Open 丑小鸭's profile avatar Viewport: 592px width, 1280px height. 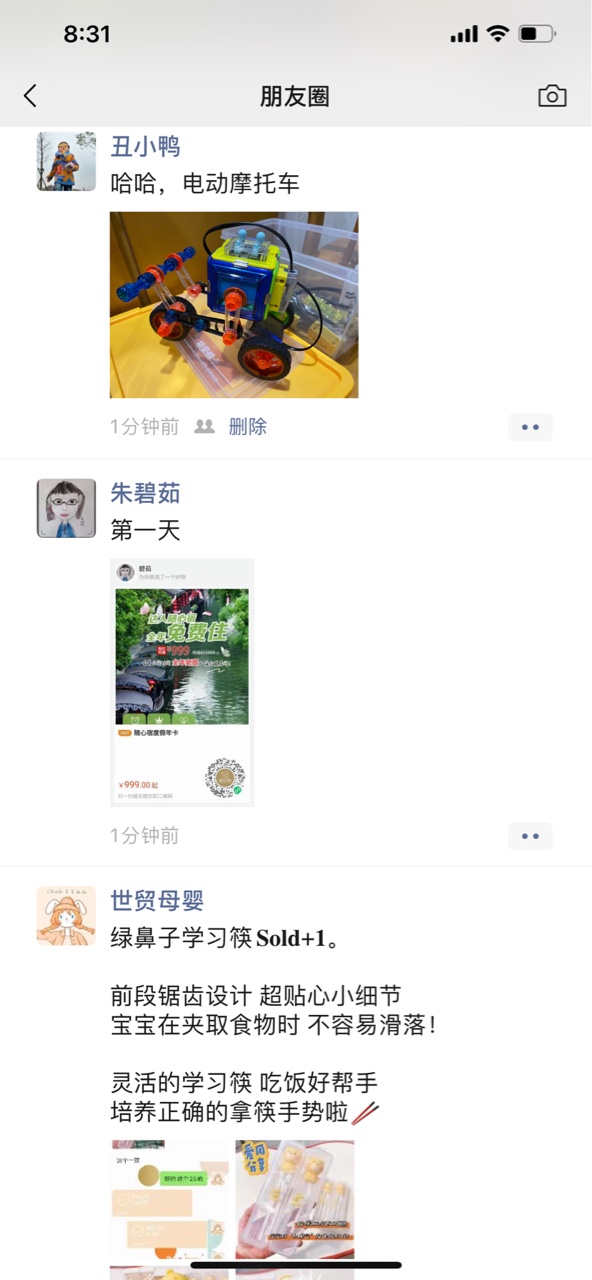67,161
